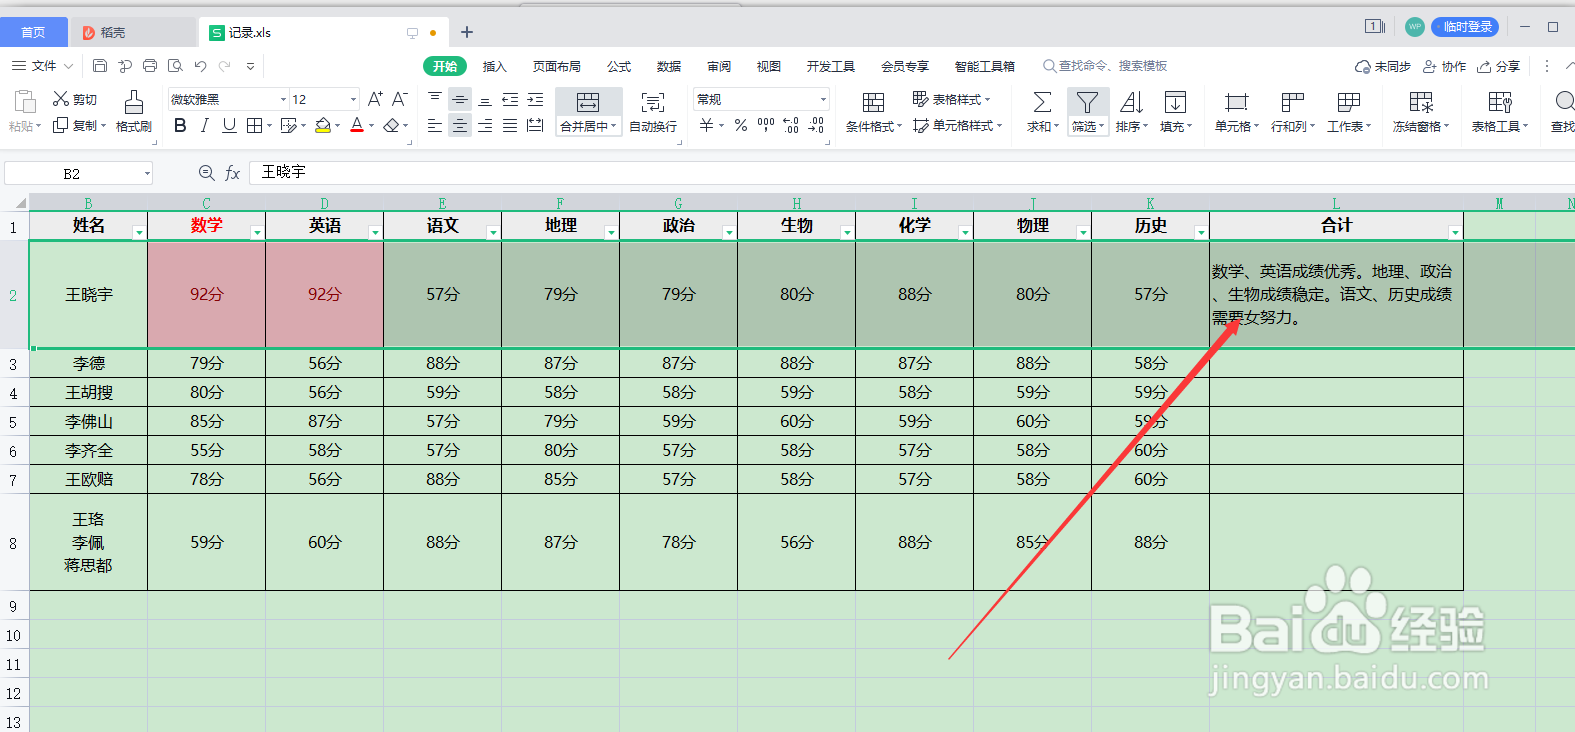Decrease font size with A- icon

pyautogui.click(x=399, y=99)
